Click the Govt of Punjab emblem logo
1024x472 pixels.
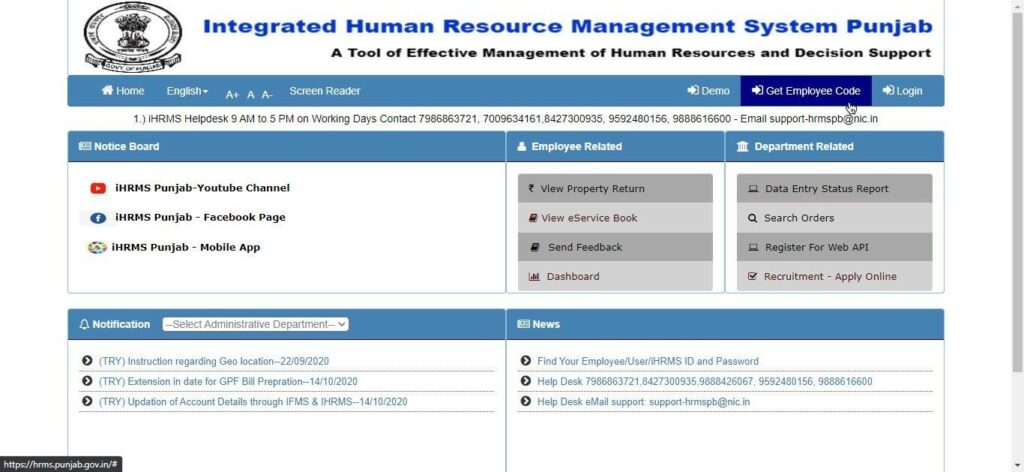[x=133, y=37]
